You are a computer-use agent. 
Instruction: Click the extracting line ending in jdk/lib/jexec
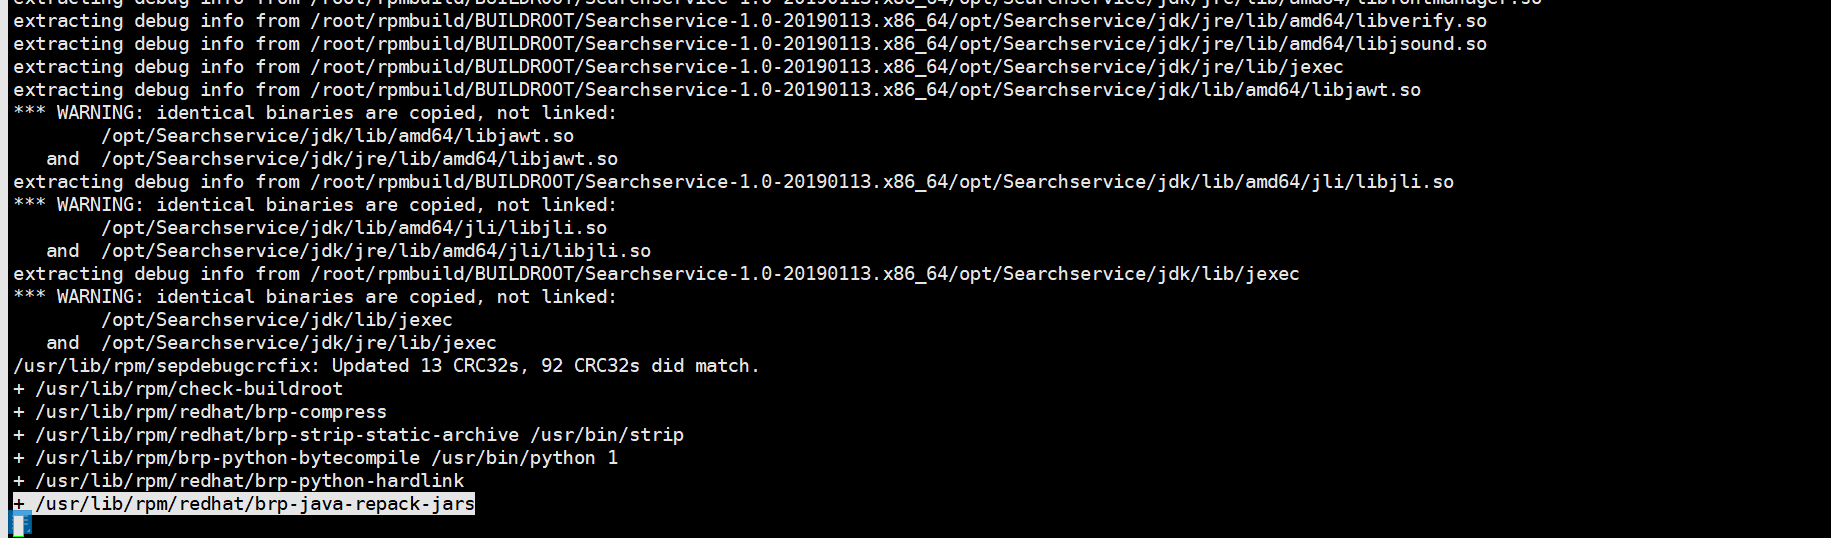(656, 274)
